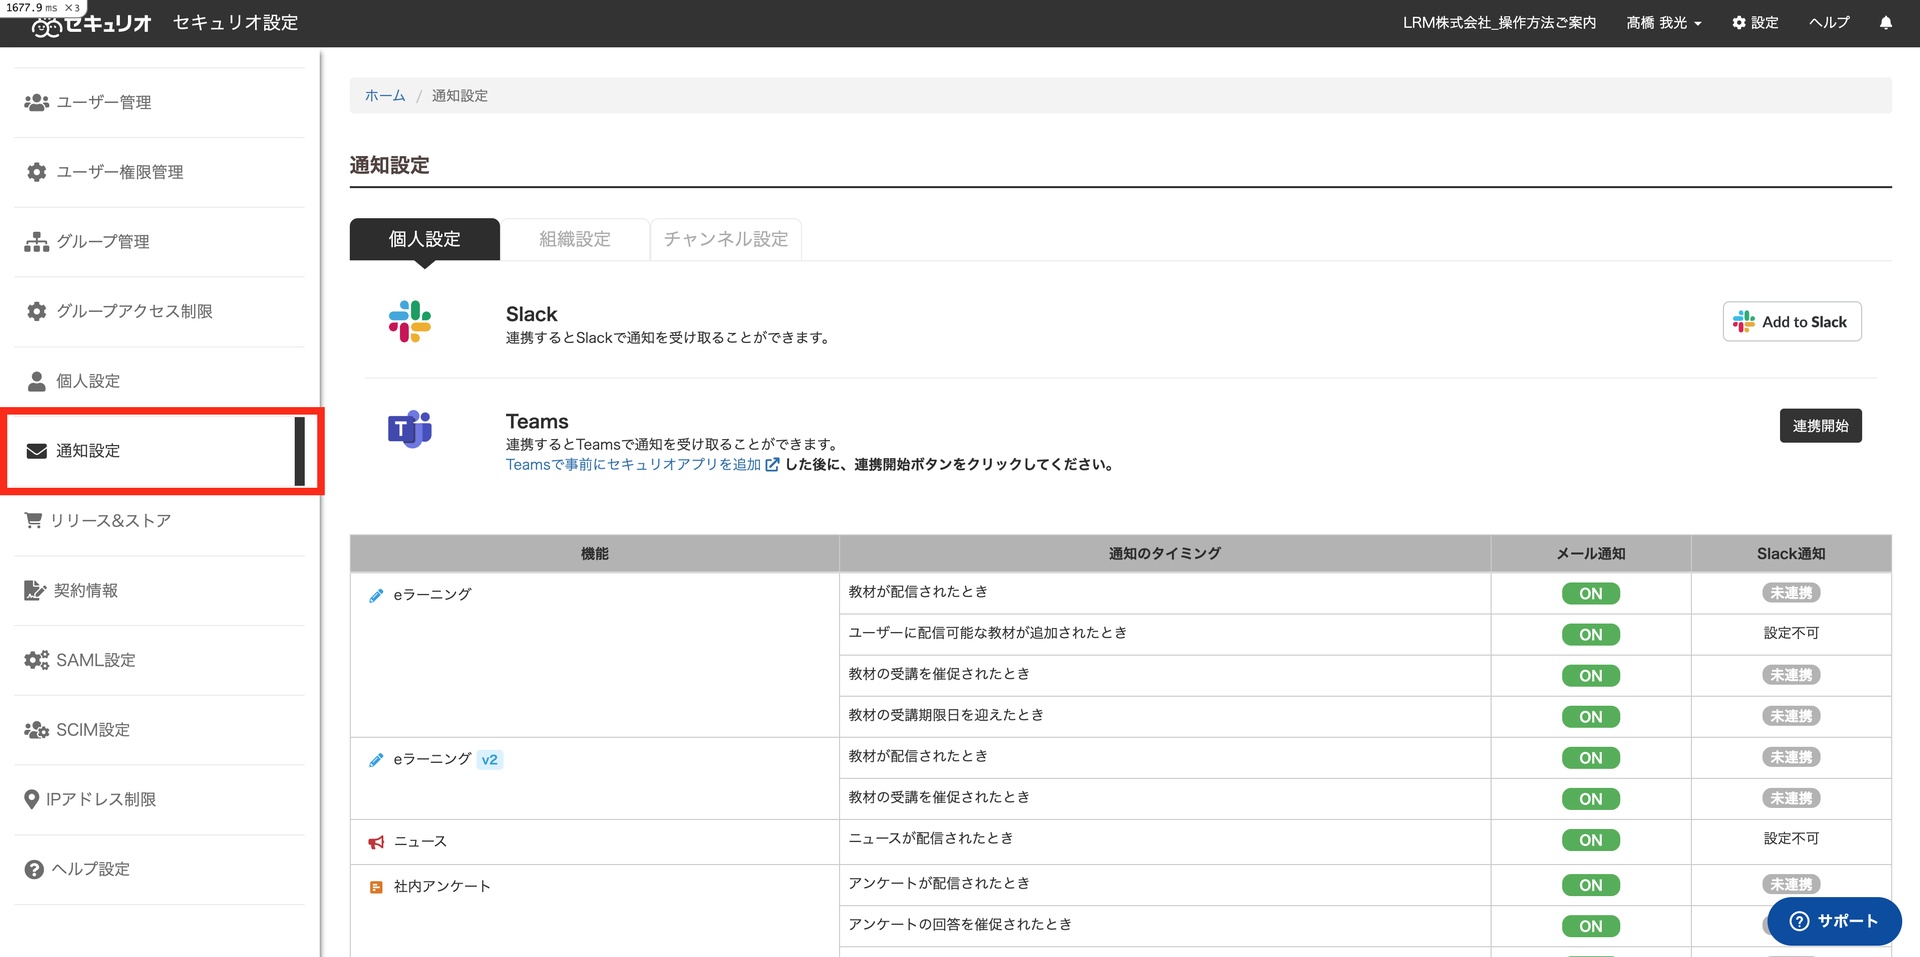Click the survey icon beside 社内アンケート
Image resolution: width=1920 pixels, height=957 pixels.
coord(376,887)
